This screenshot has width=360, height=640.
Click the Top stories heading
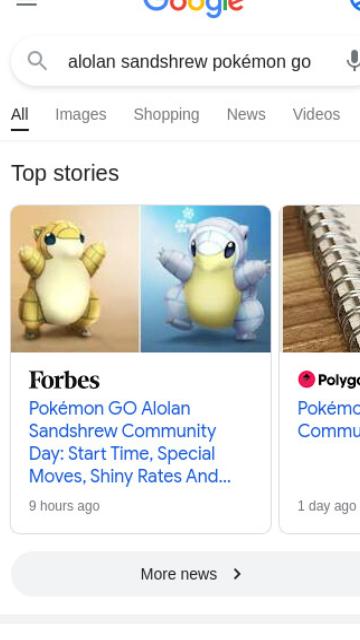click(x=65, y=173)
